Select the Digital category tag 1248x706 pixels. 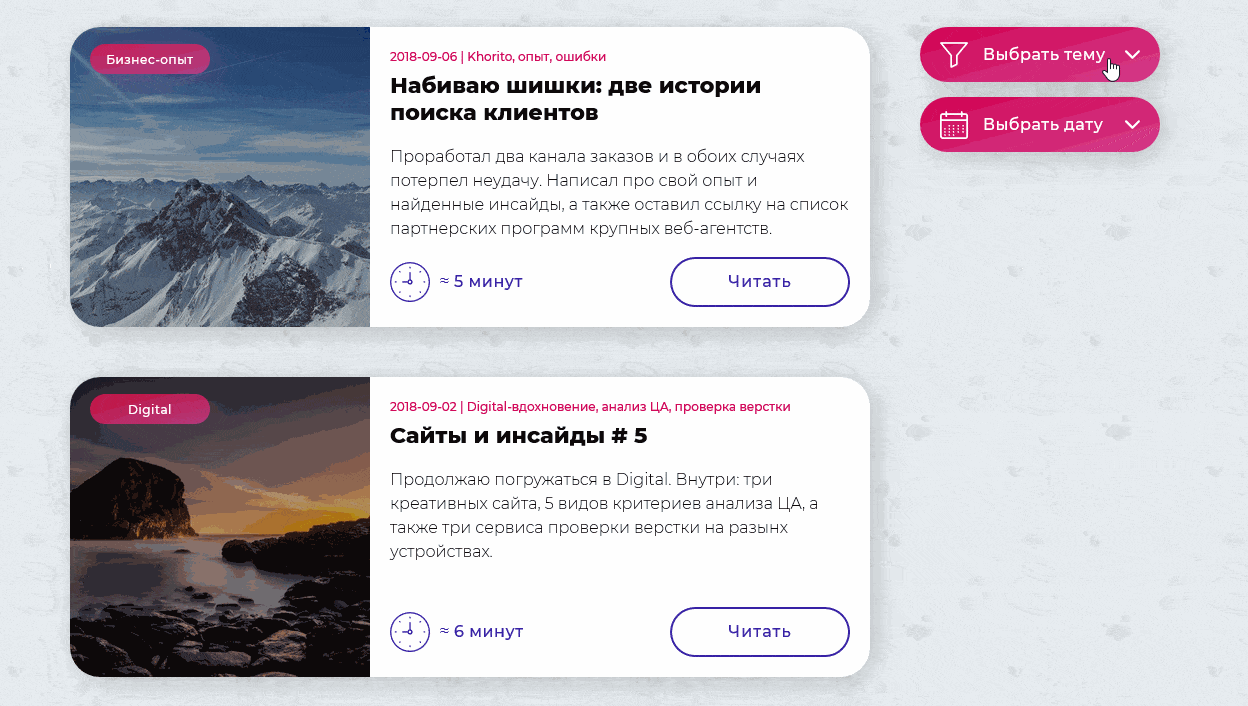(150, 409)
